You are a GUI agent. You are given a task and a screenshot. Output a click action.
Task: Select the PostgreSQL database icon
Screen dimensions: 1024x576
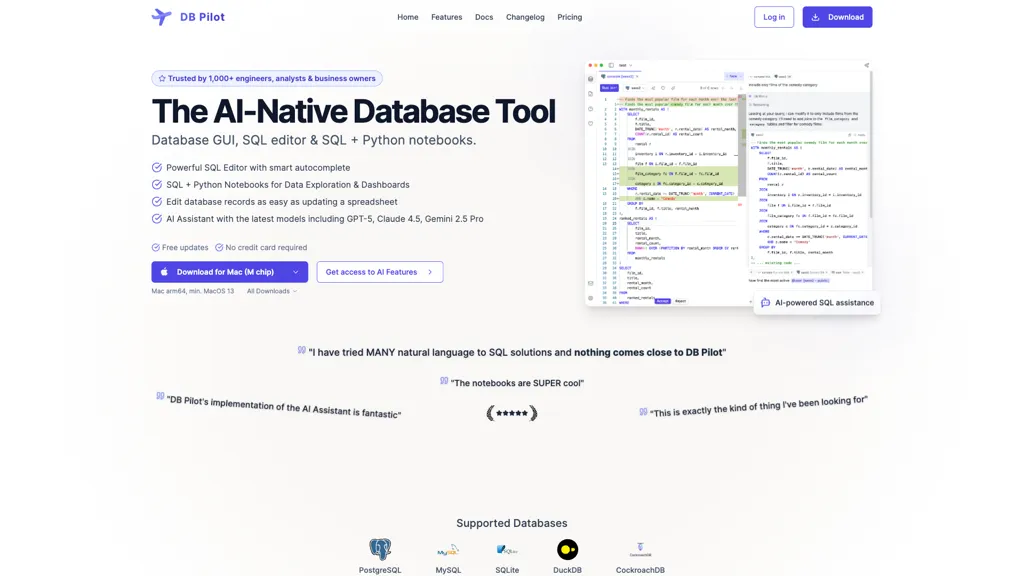point(380,549)
